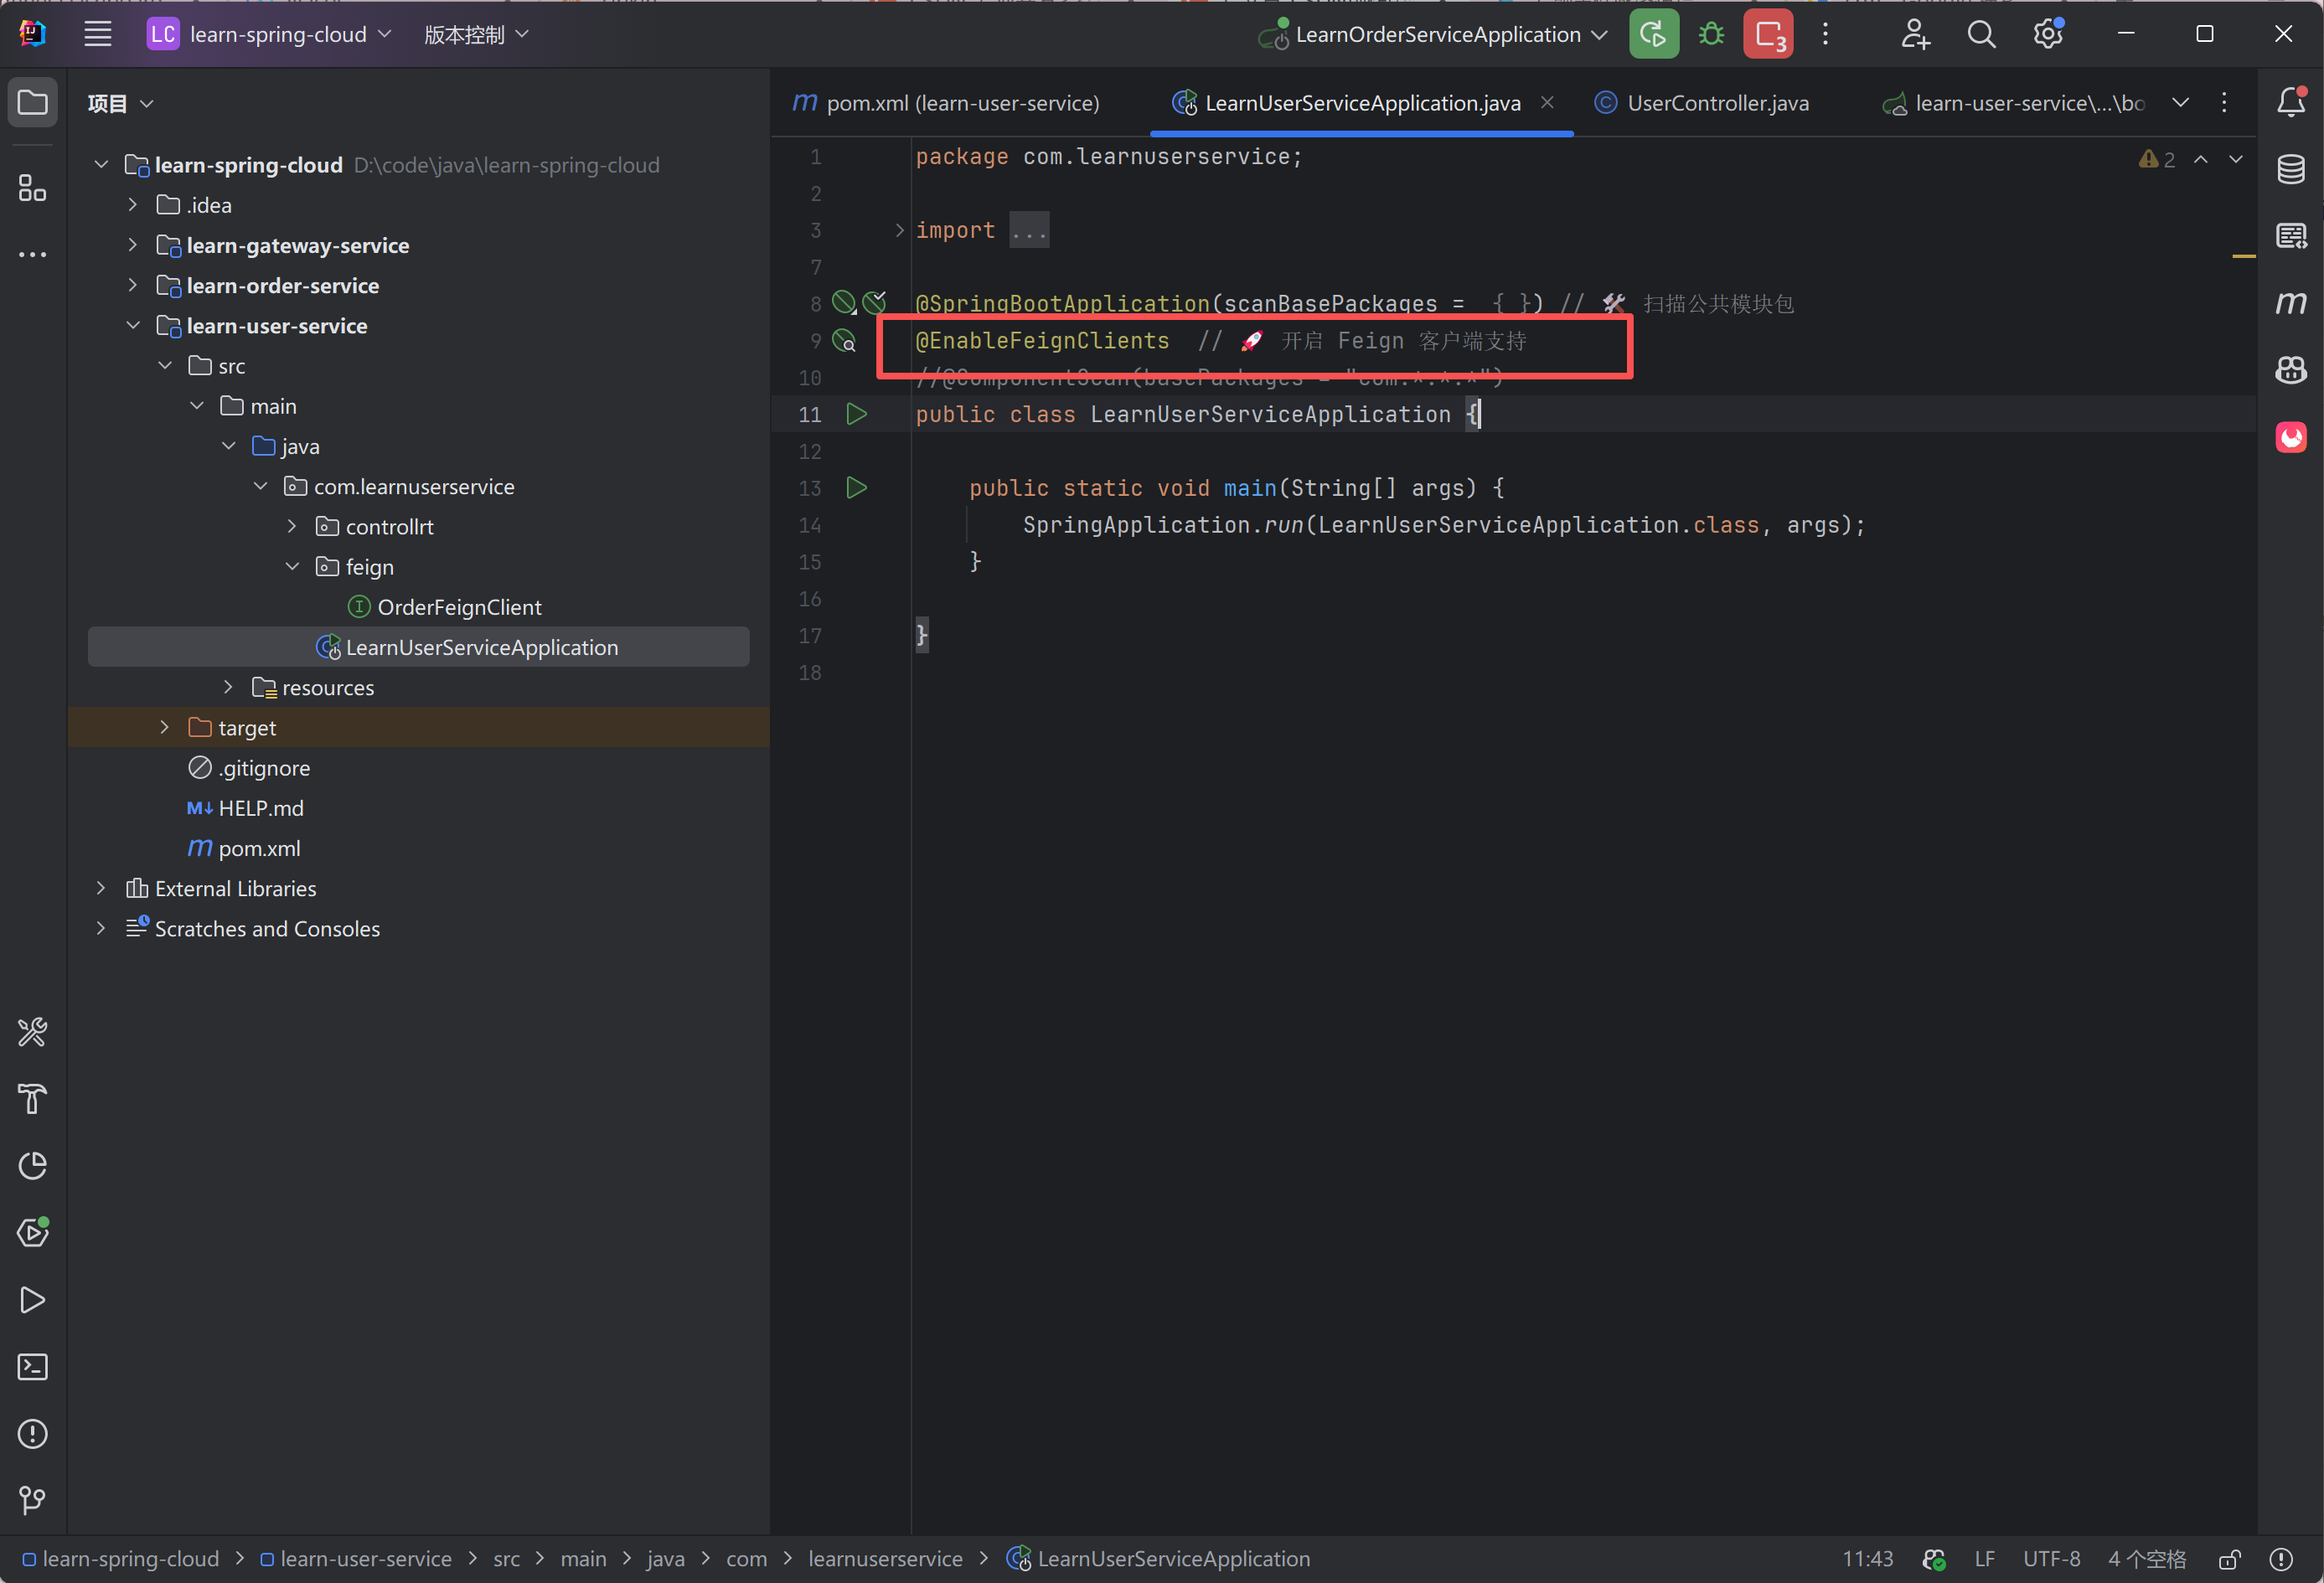Click cursor position 11:43 in status bar
Viewport: 2324px width, 1583px height.
(x=1868, y=1559)
